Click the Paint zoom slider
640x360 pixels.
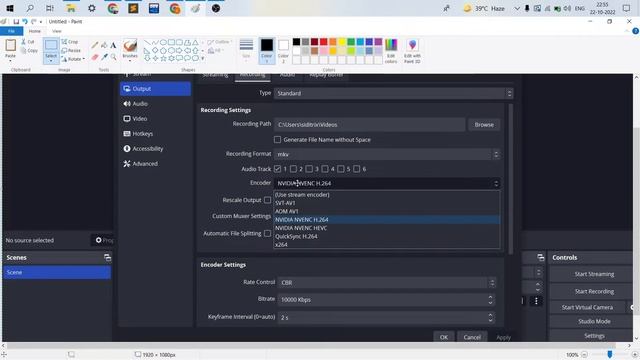609,354
